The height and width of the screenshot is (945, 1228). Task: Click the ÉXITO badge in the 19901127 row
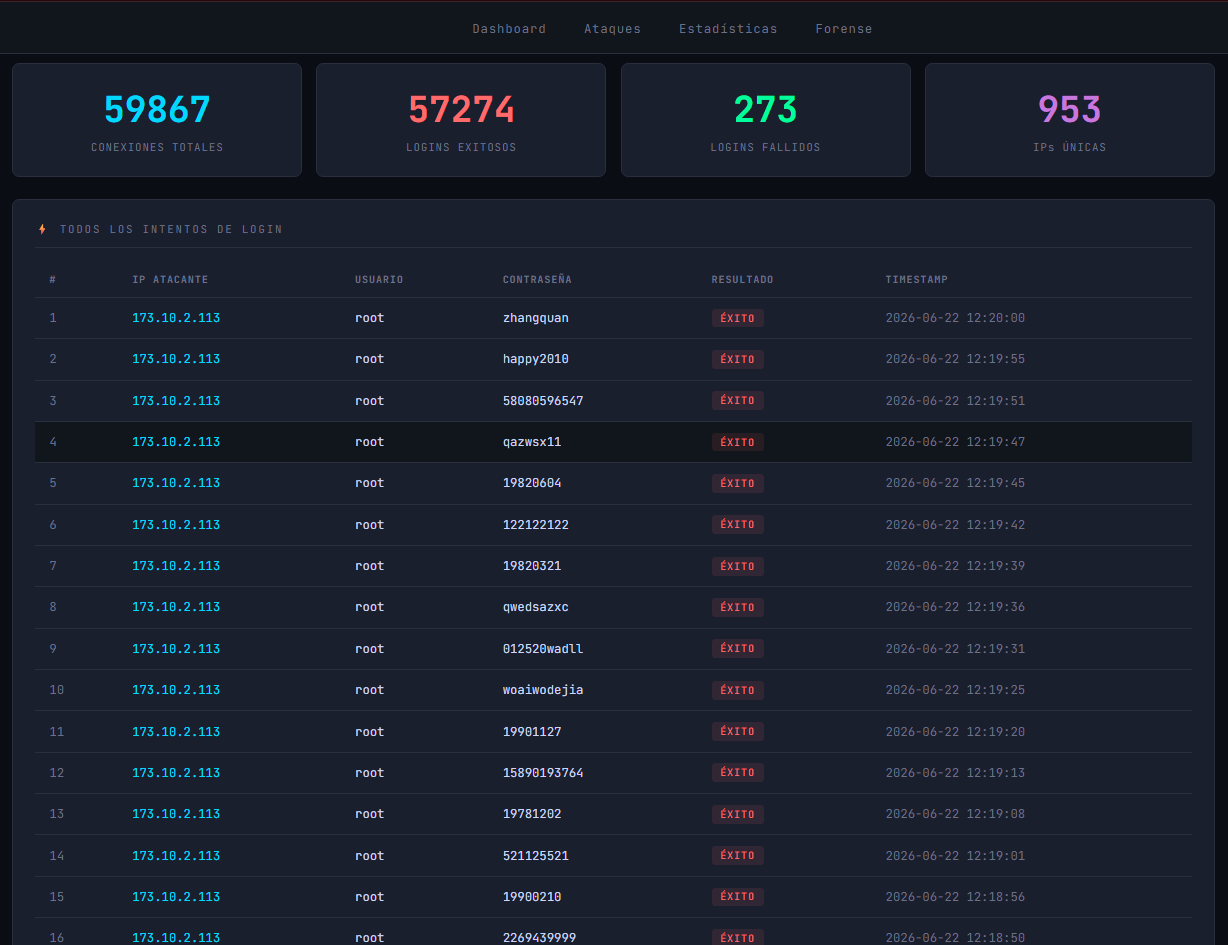(x=738, y=732)
